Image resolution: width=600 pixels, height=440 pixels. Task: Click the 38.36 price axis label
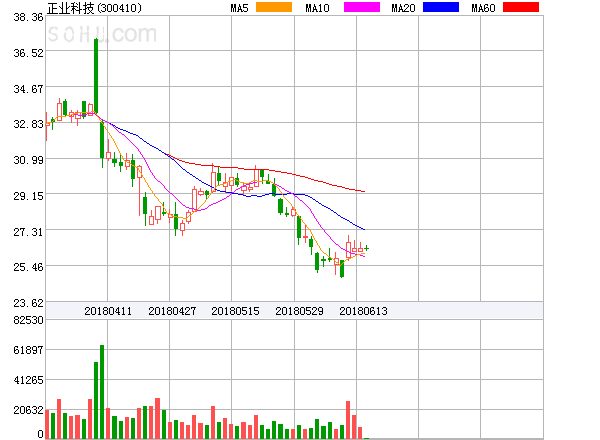[28, 17]
